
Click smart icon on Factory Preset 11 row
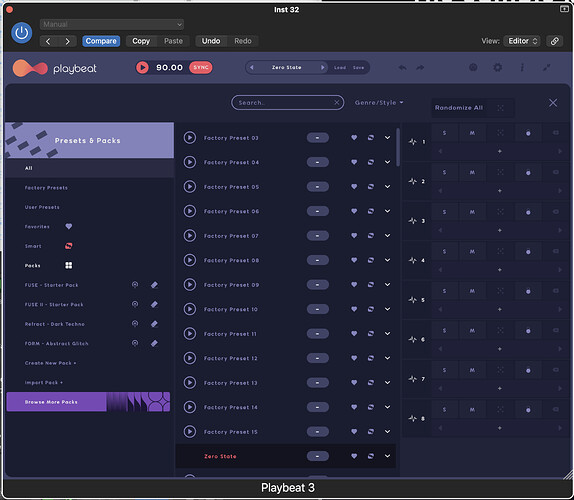[x=371, y=333]
